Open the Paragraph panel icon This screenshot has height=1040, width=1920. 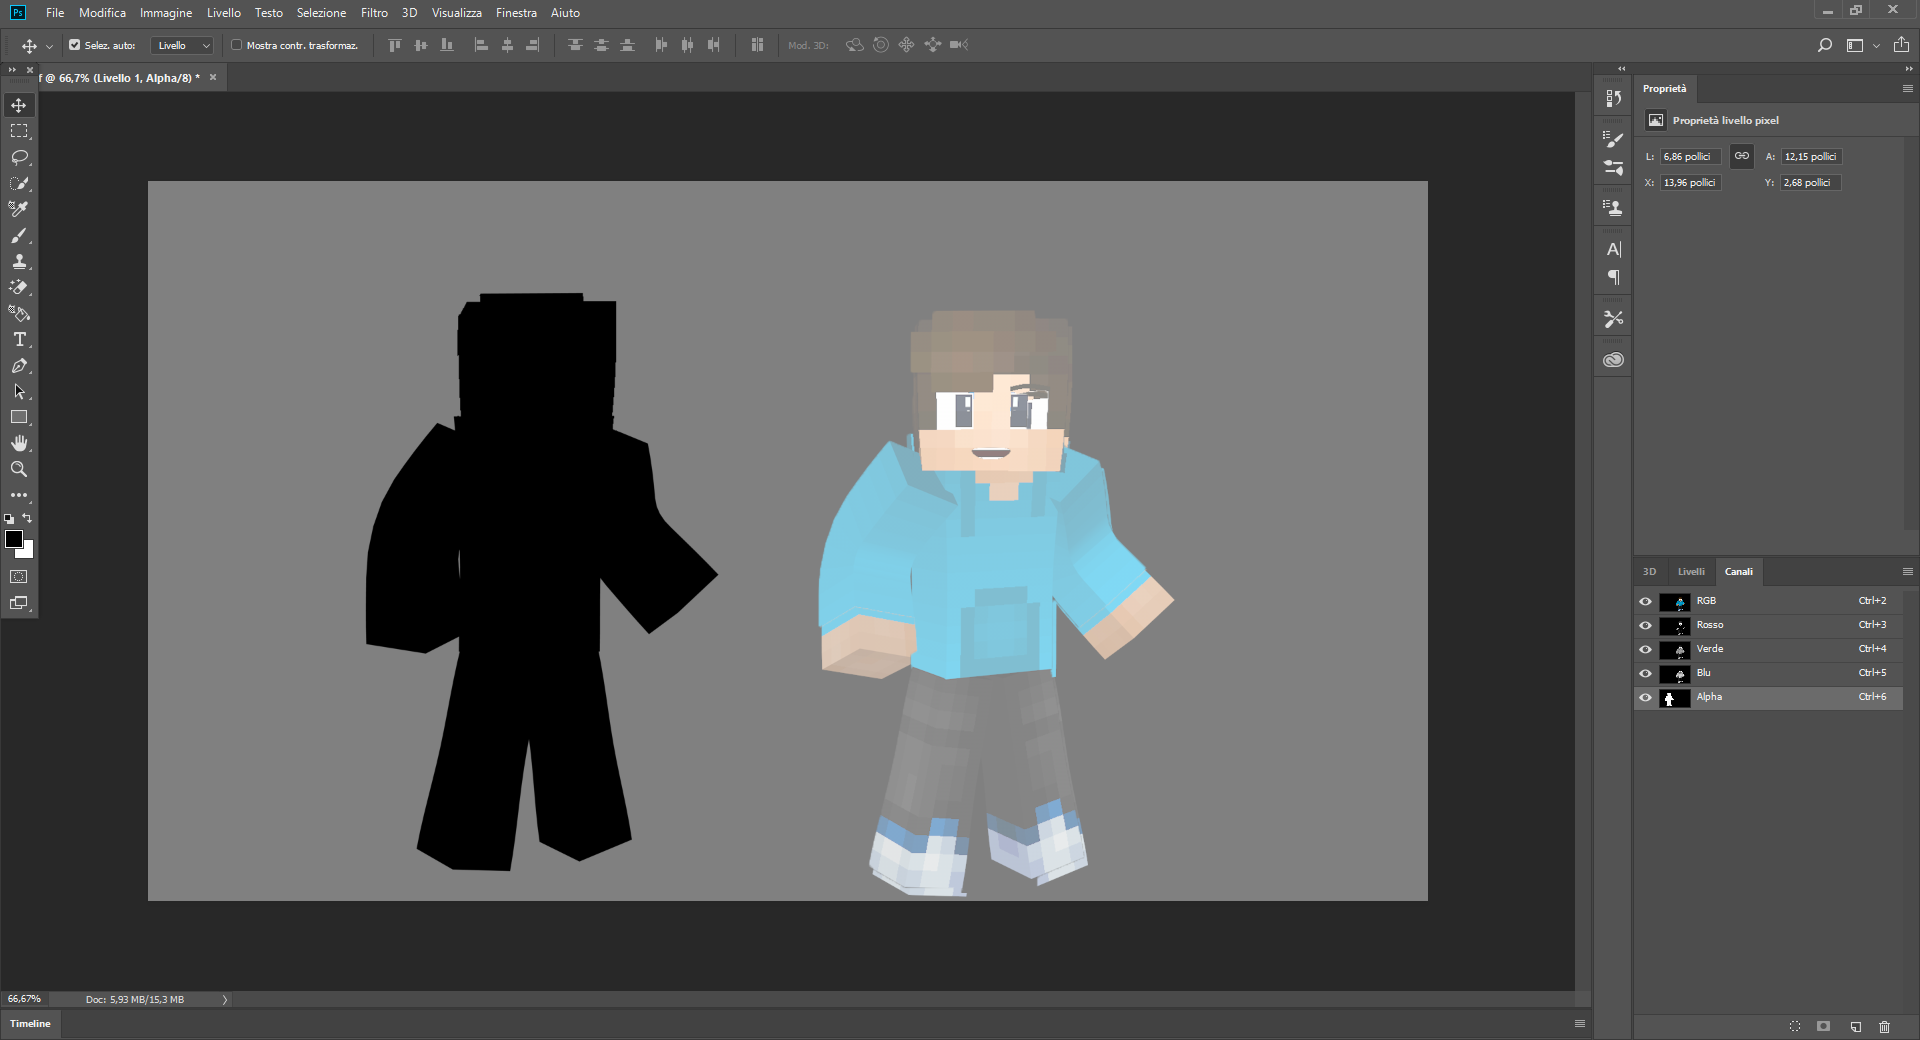tap(1613, 277)
